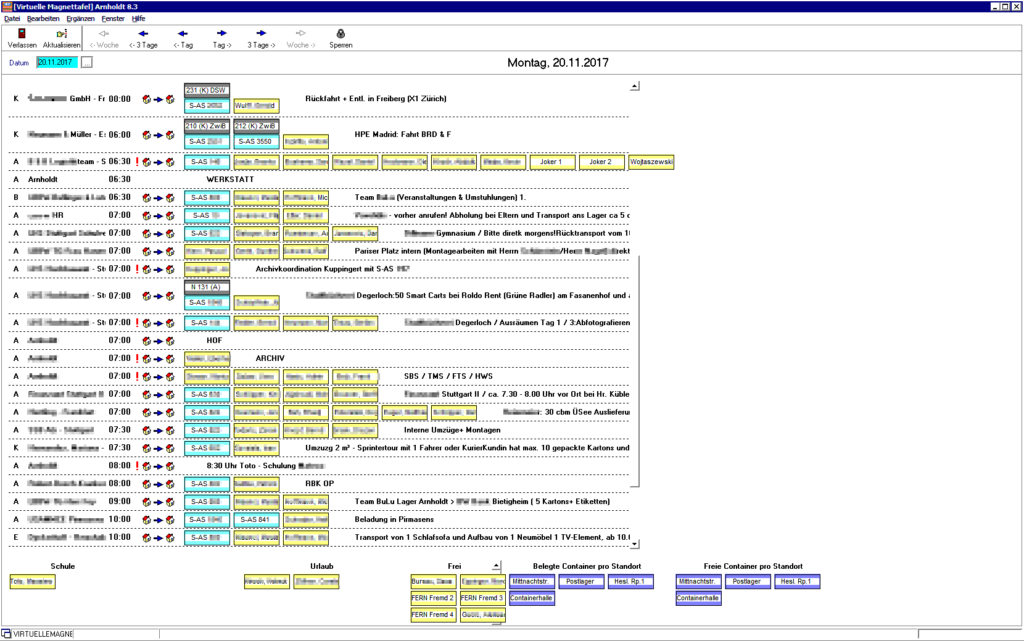The height and width of the screenshot is (641, 1024).
Task: Open the Ergänzen menu
Action: (80, 19)
